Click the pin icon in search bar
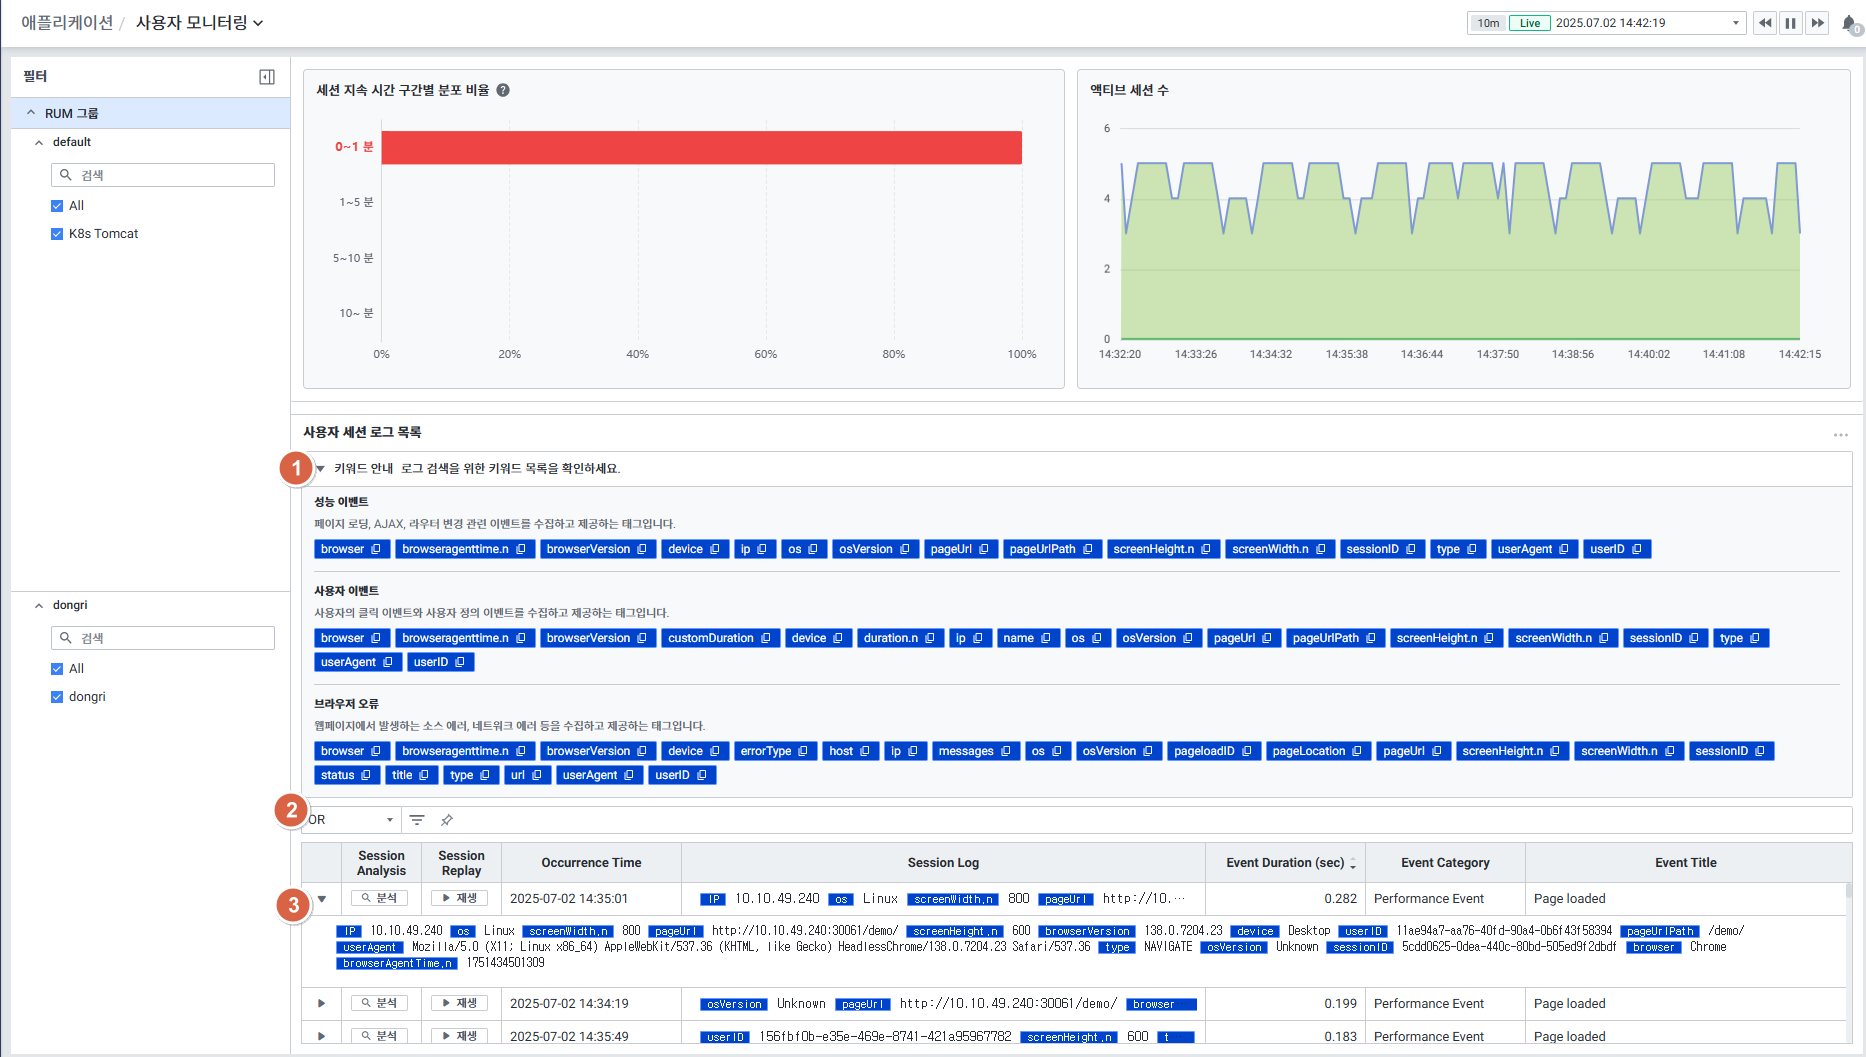 (x=447, y=820)
